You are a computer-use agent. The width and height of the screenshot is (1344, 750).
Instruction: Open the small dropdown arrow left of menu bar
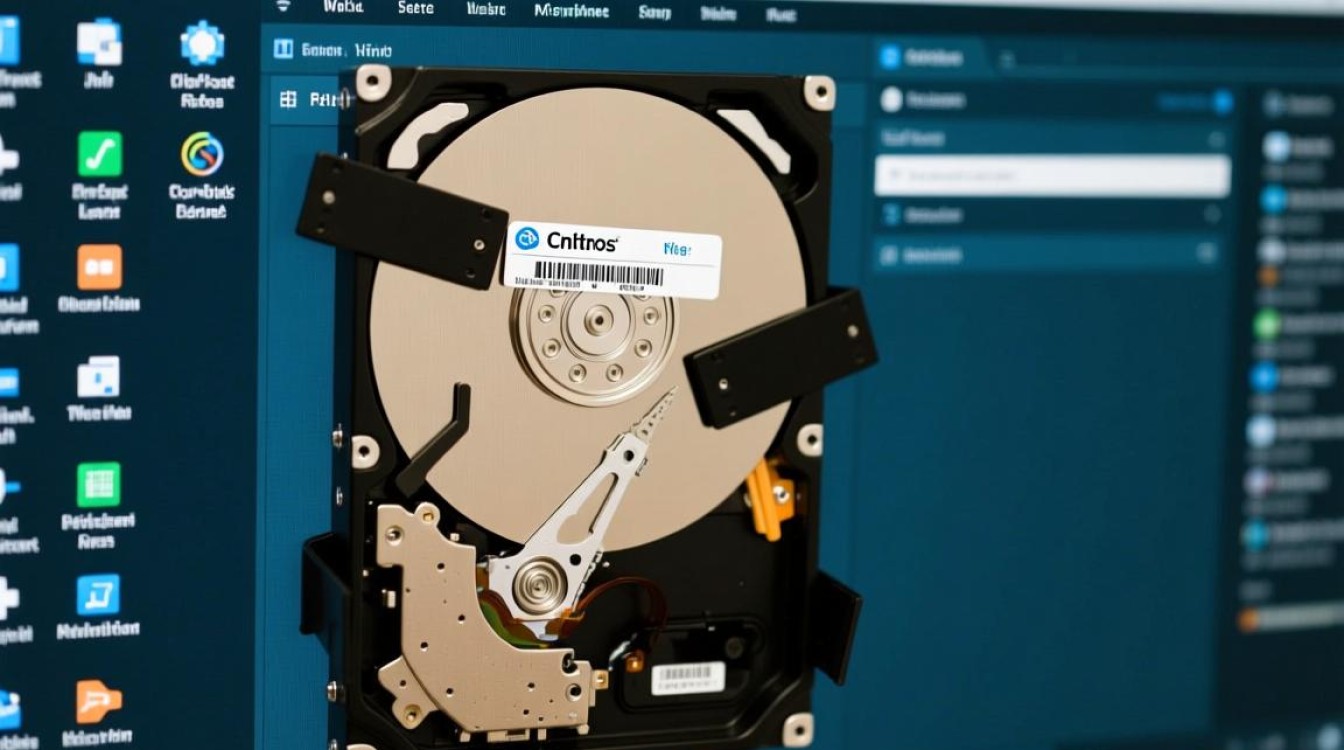tap(283, 6)
